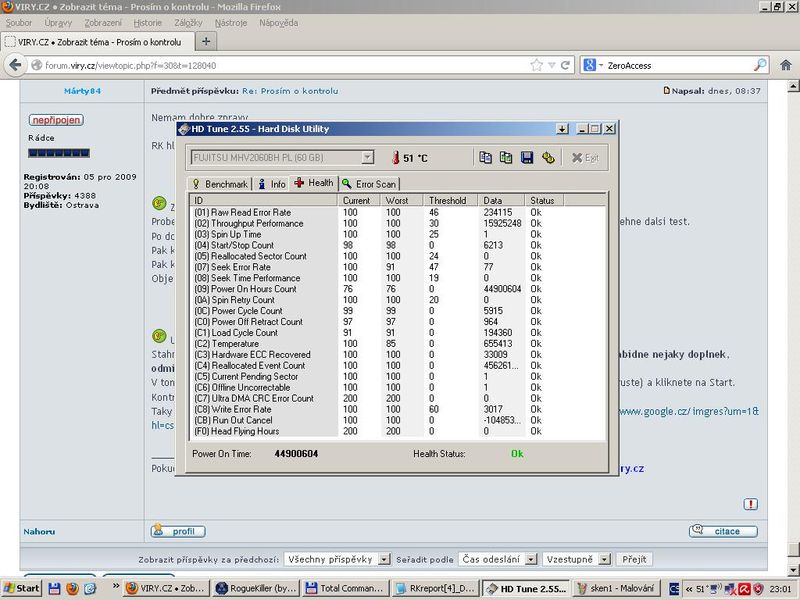Switch to Total Commander taskbar window
Viewport: 800px width, 600px height.
(345, 588)
